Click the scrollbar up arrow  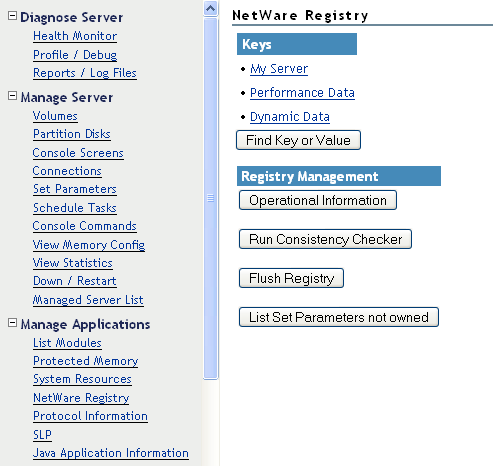click(x=210, y=8)
